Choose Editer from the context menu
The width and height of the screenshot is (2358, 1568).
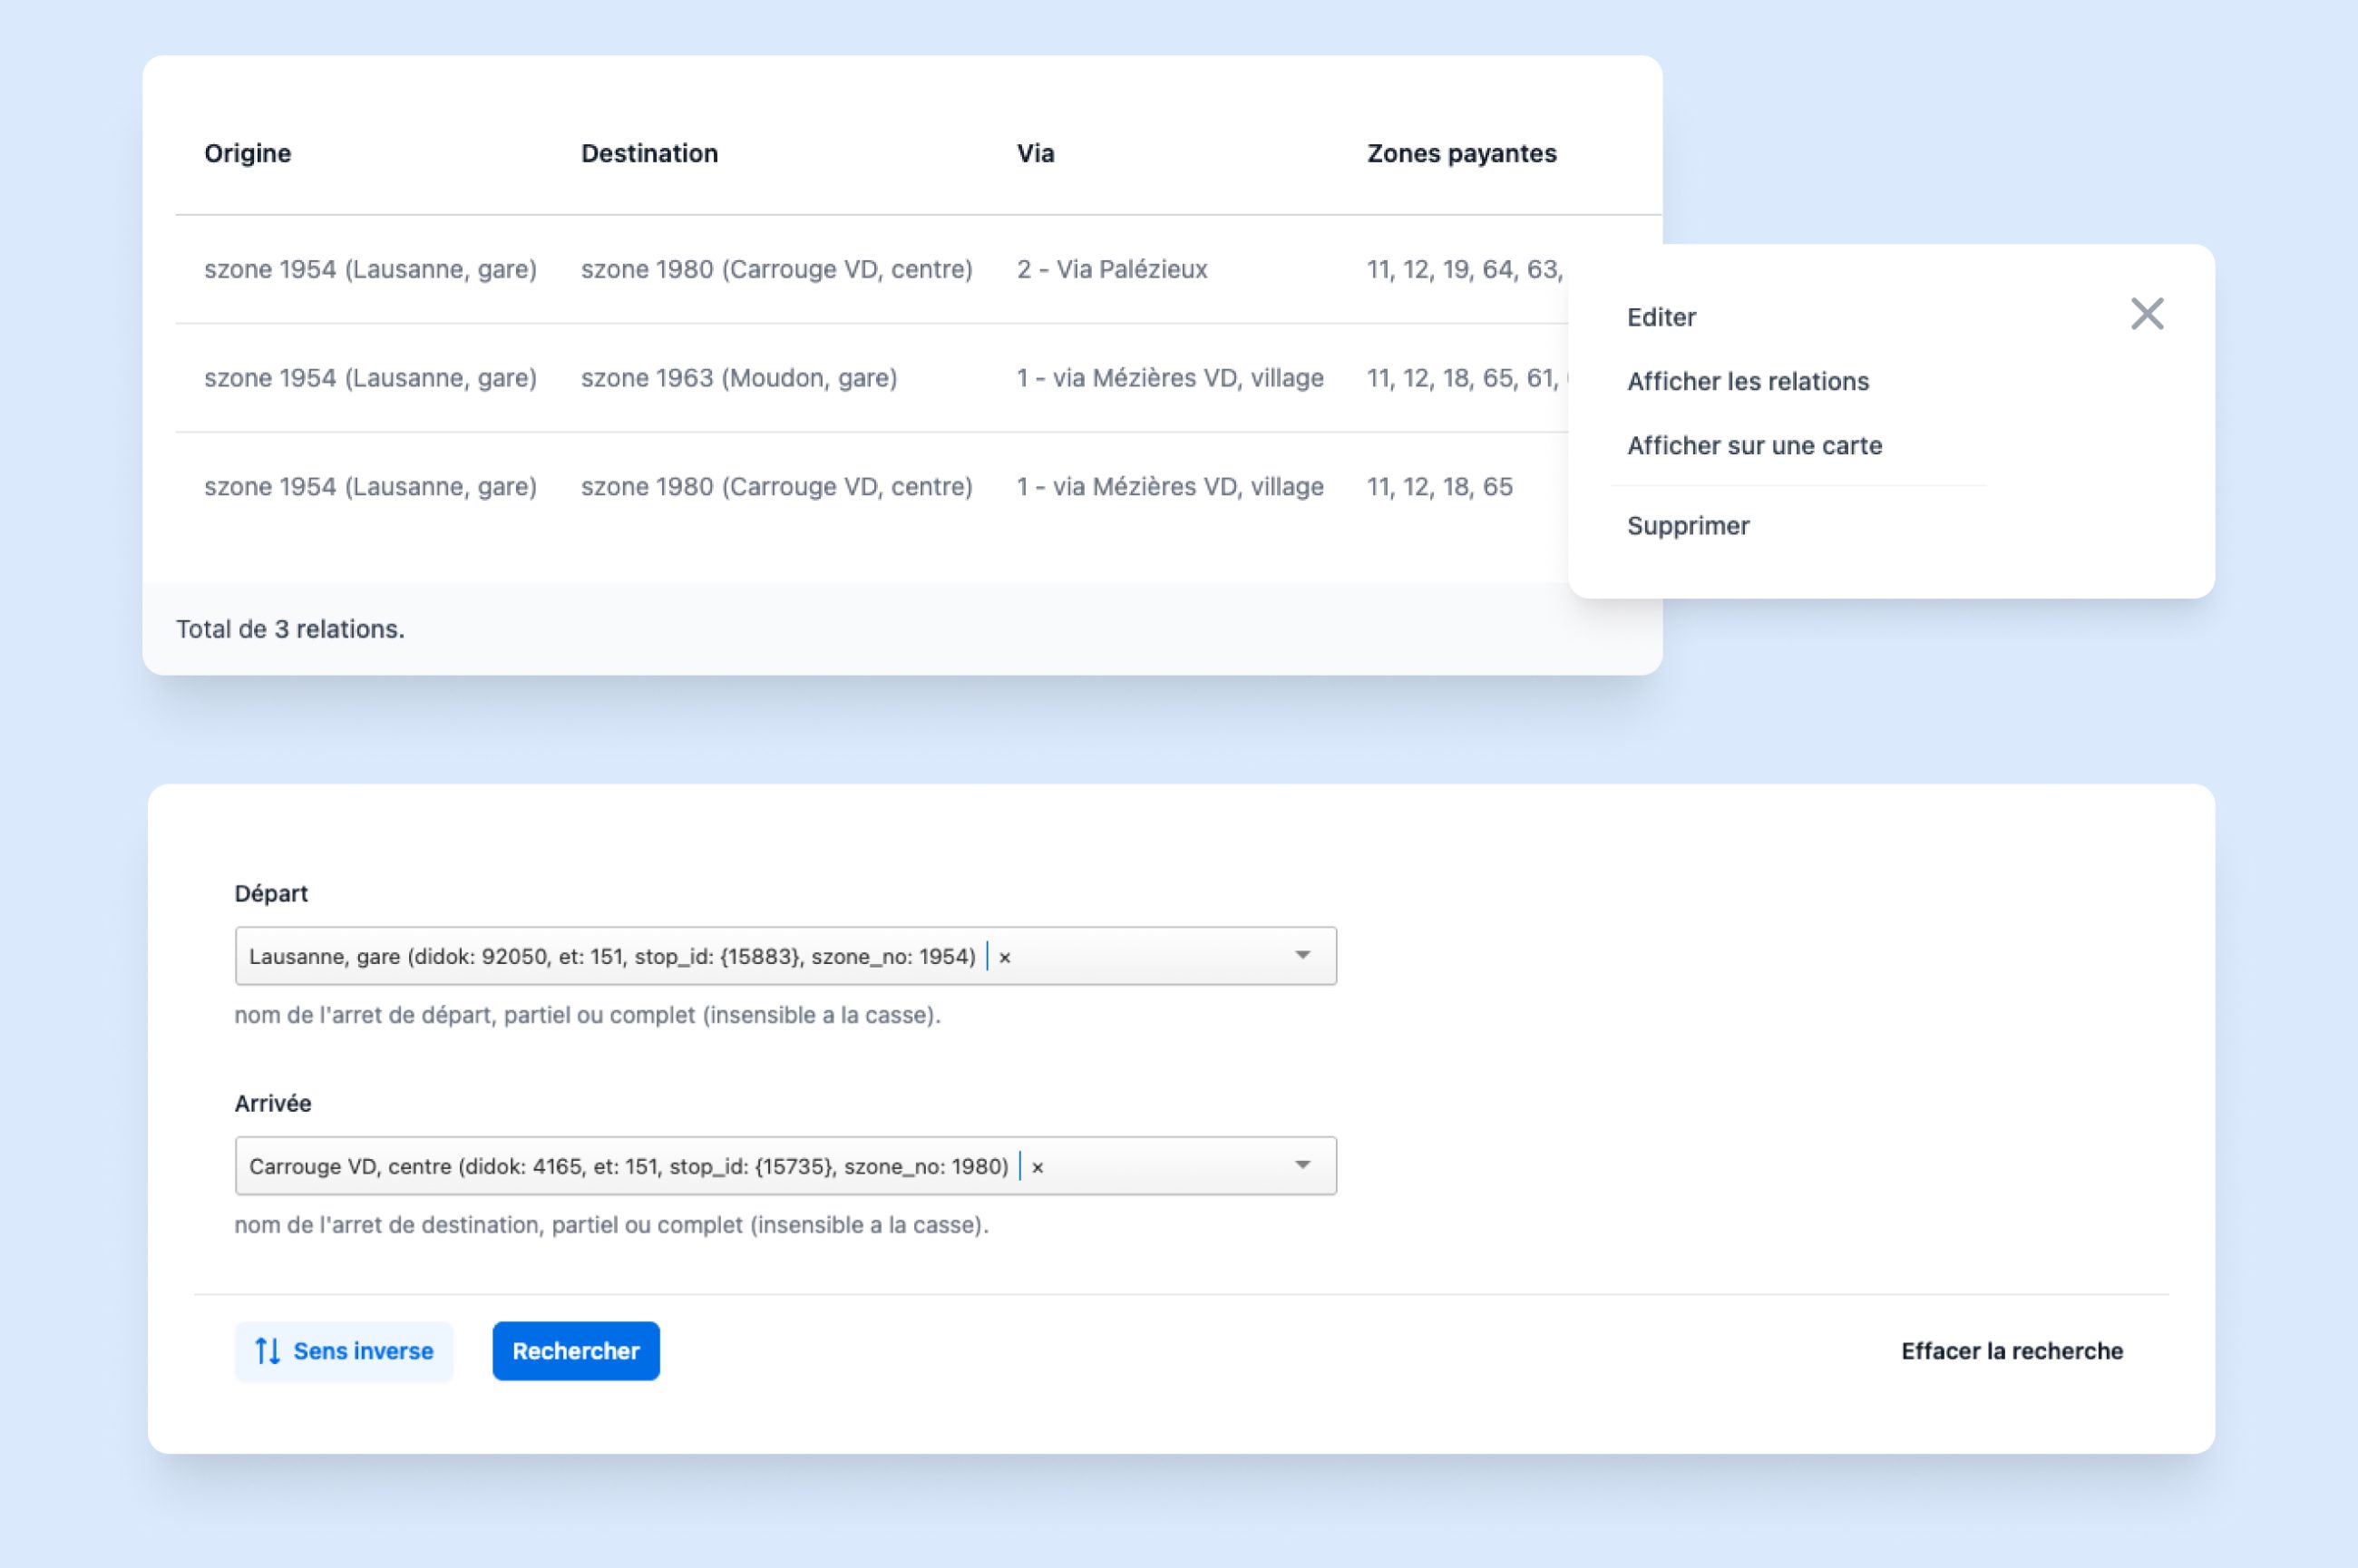tap(1661, 317)
